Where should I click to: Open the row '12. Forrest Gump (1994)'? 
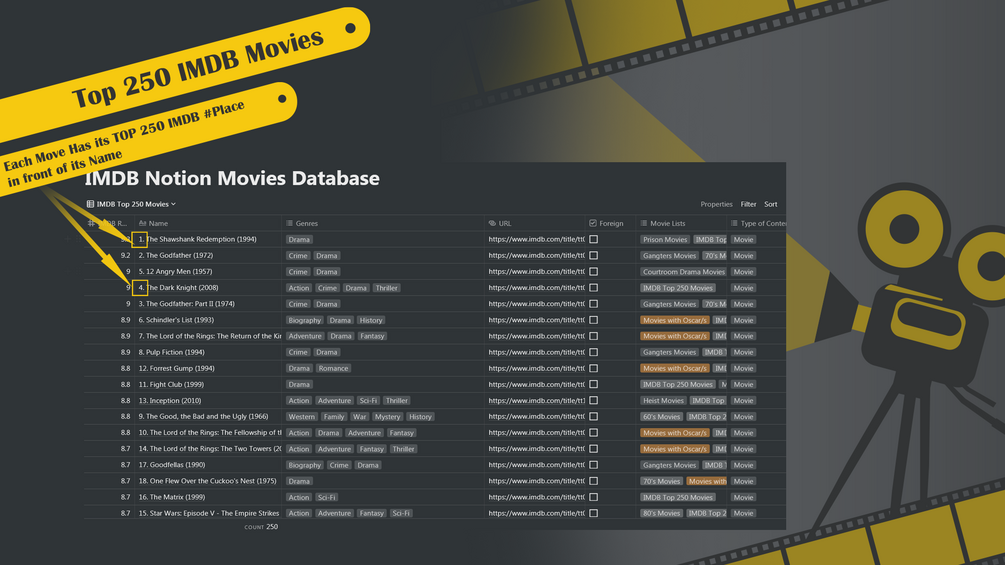pyautogui.click(x=176, y=368)
